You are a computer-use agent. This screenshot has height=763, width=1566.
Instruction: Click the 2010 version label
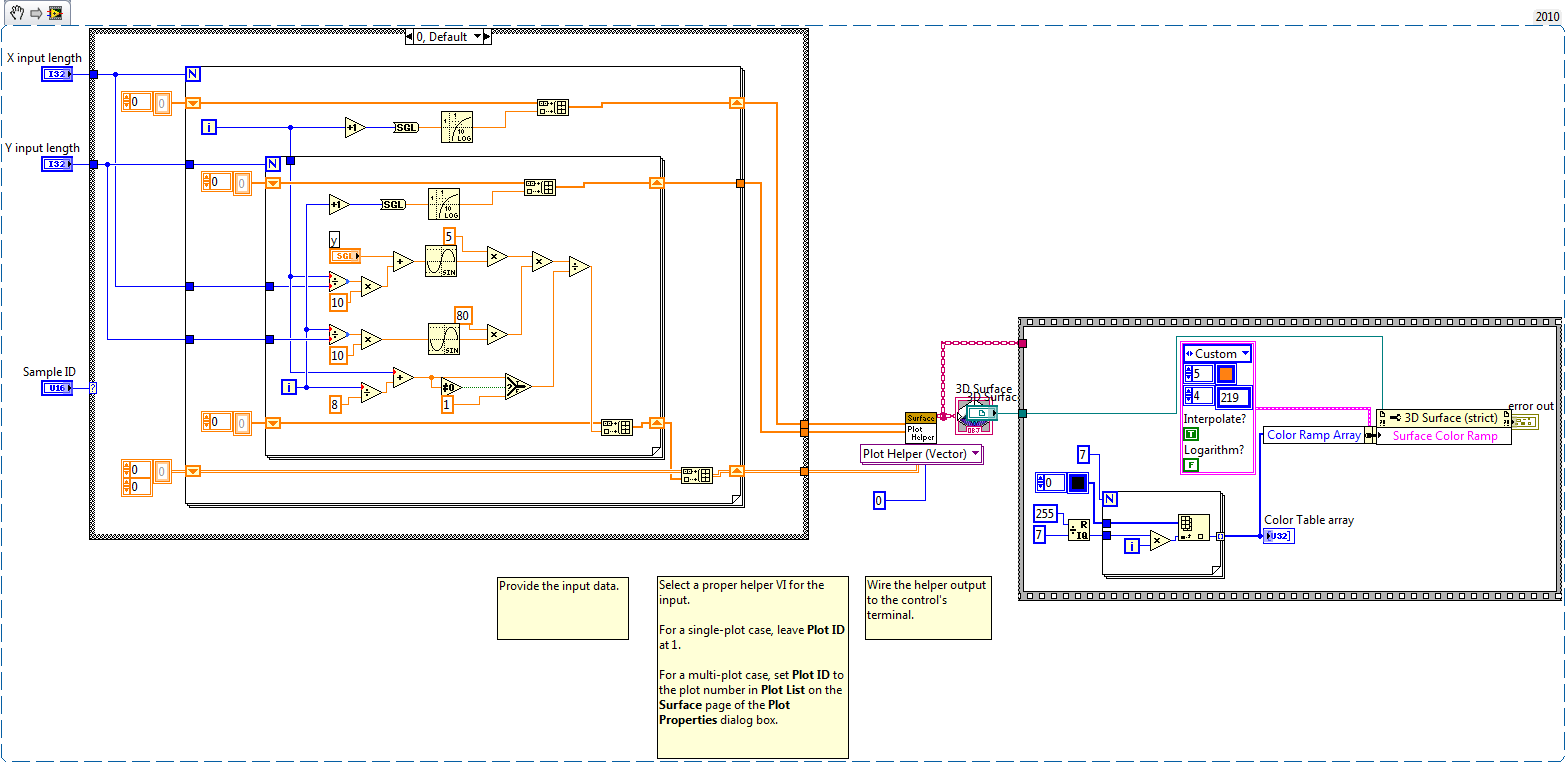pyautogui.click(x=1547, y=17)
